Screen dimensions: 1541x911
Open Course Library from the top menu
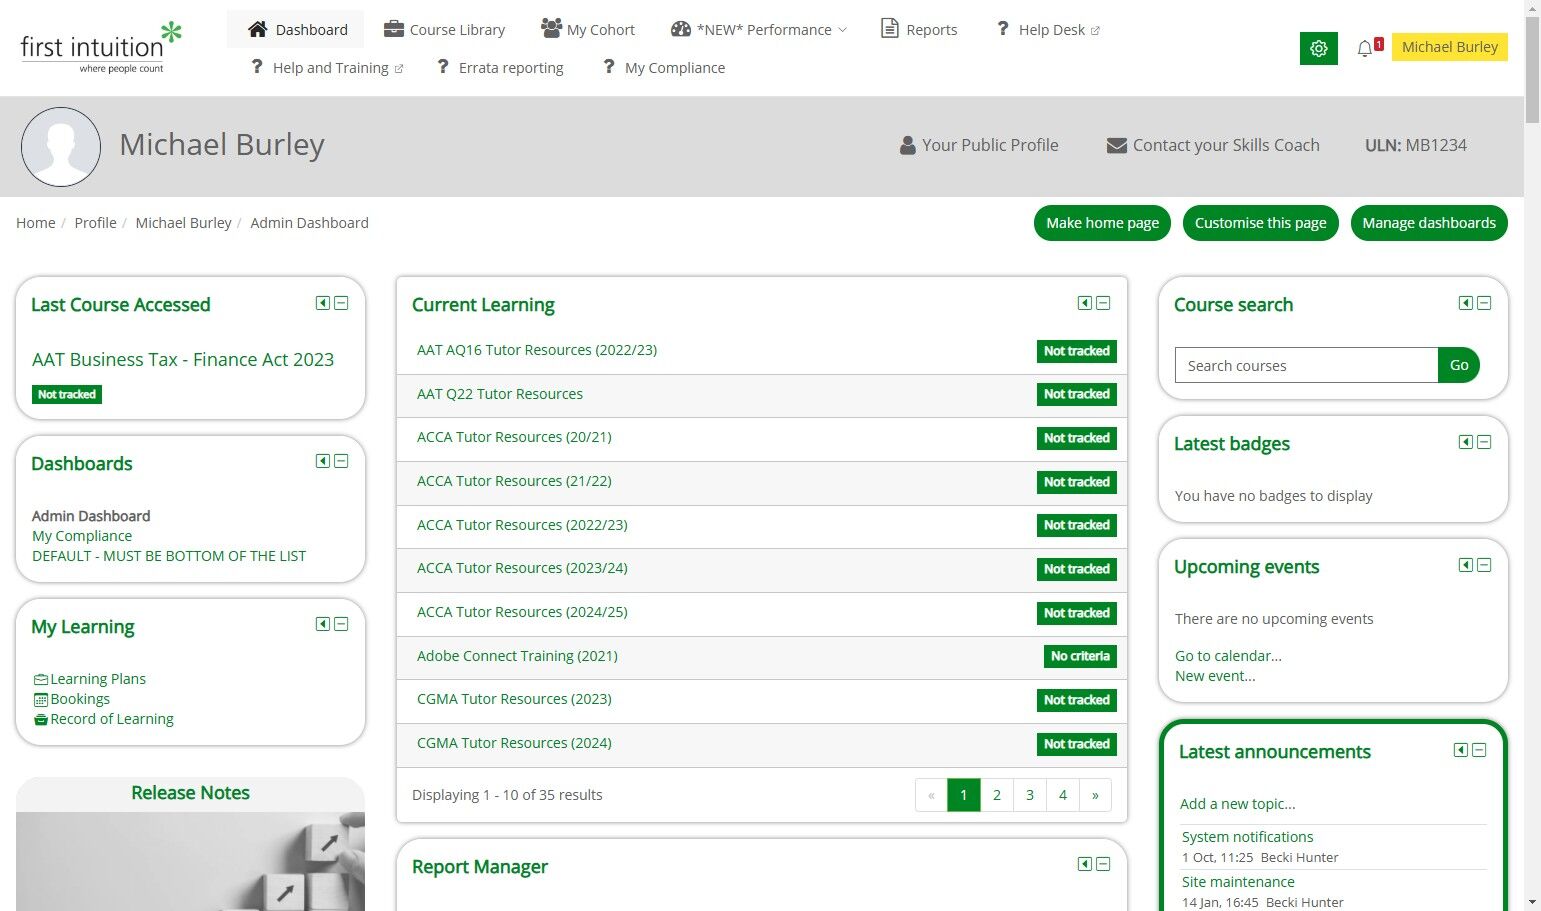pyautogui.click(x=445, y=30)
